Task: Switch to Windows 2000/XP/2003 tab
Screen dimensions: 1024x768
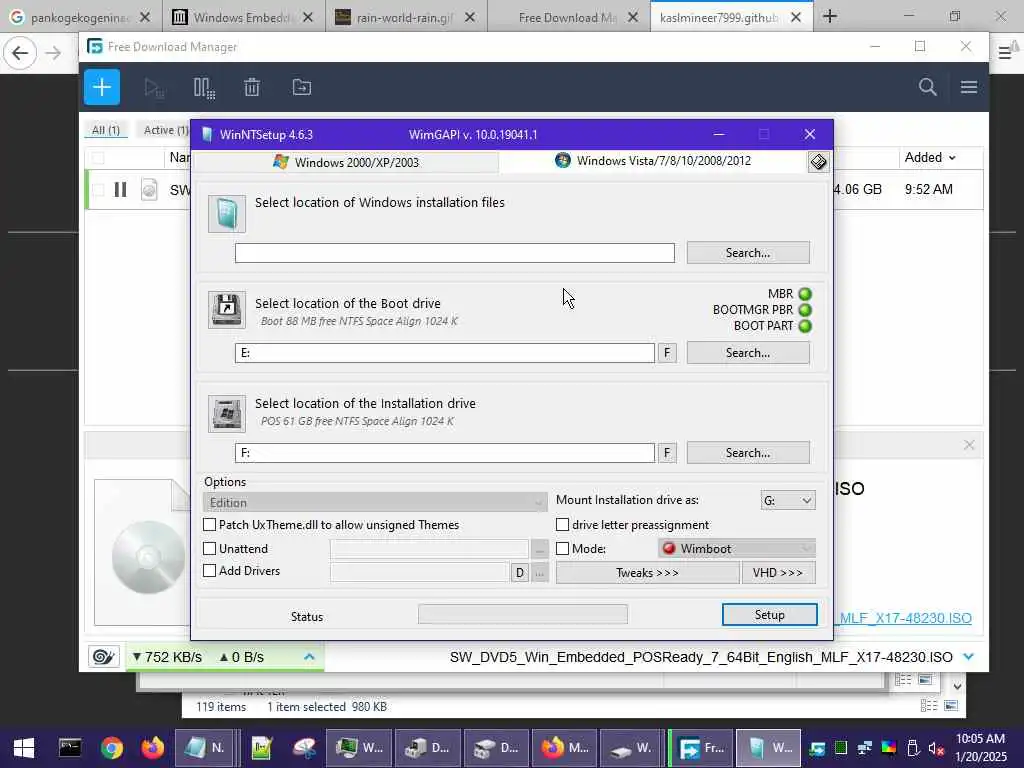Action: [346, 162]
